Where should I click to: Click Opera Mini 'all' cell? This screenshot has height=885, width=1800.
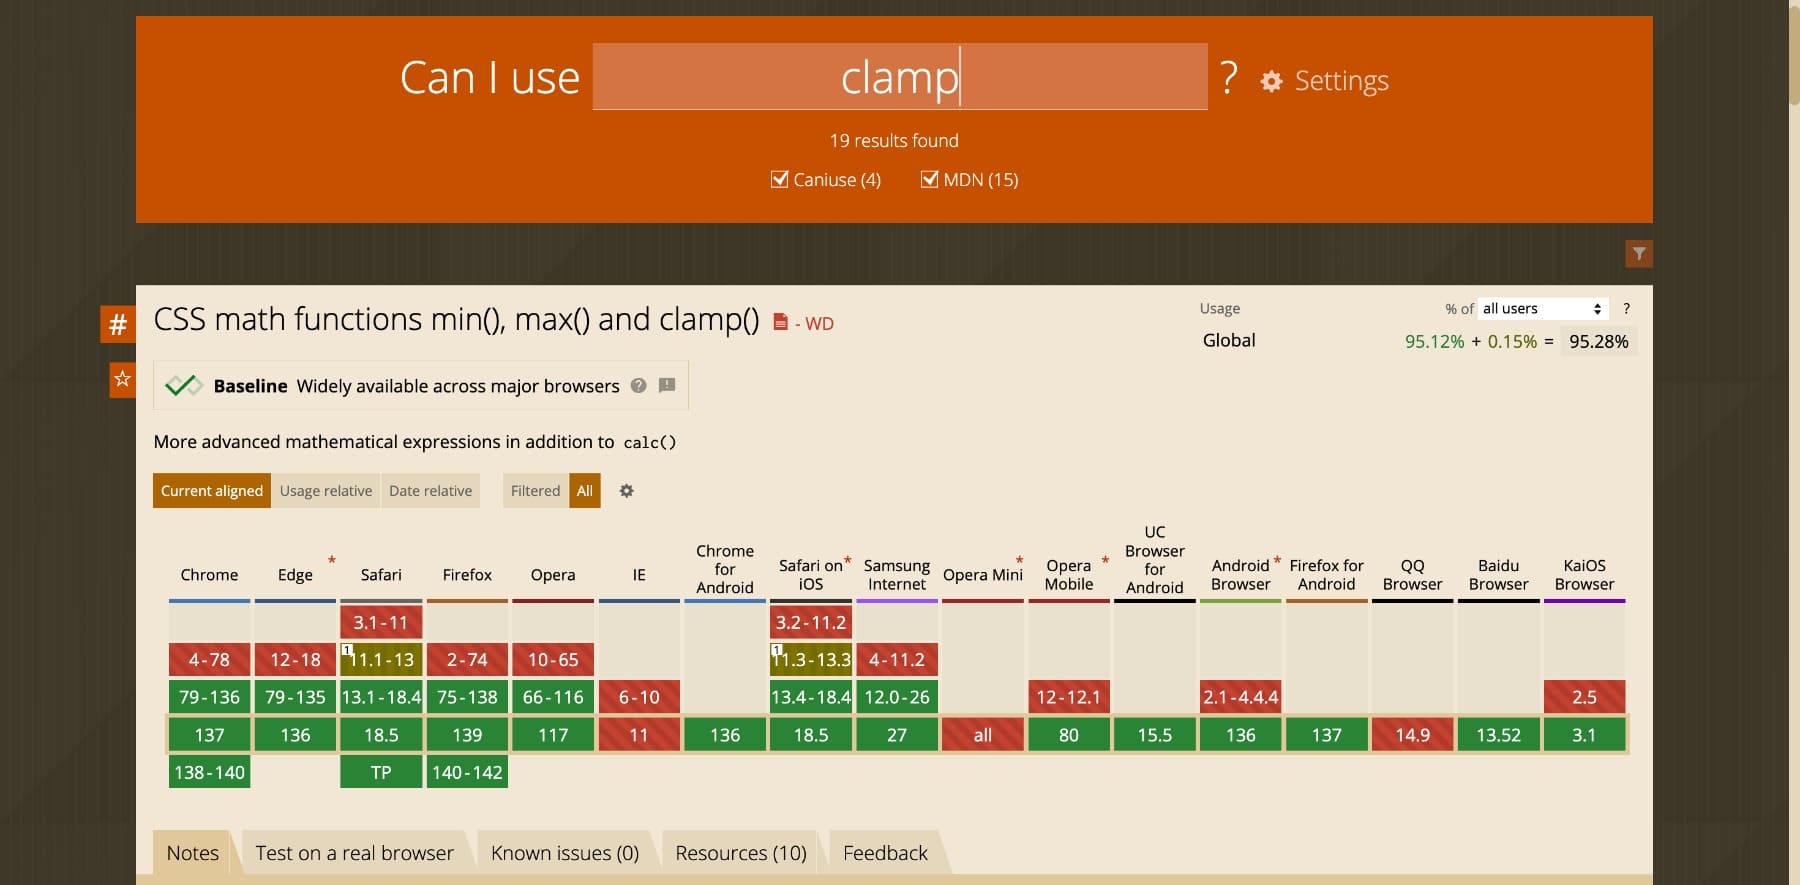click(x=983, y=735)
